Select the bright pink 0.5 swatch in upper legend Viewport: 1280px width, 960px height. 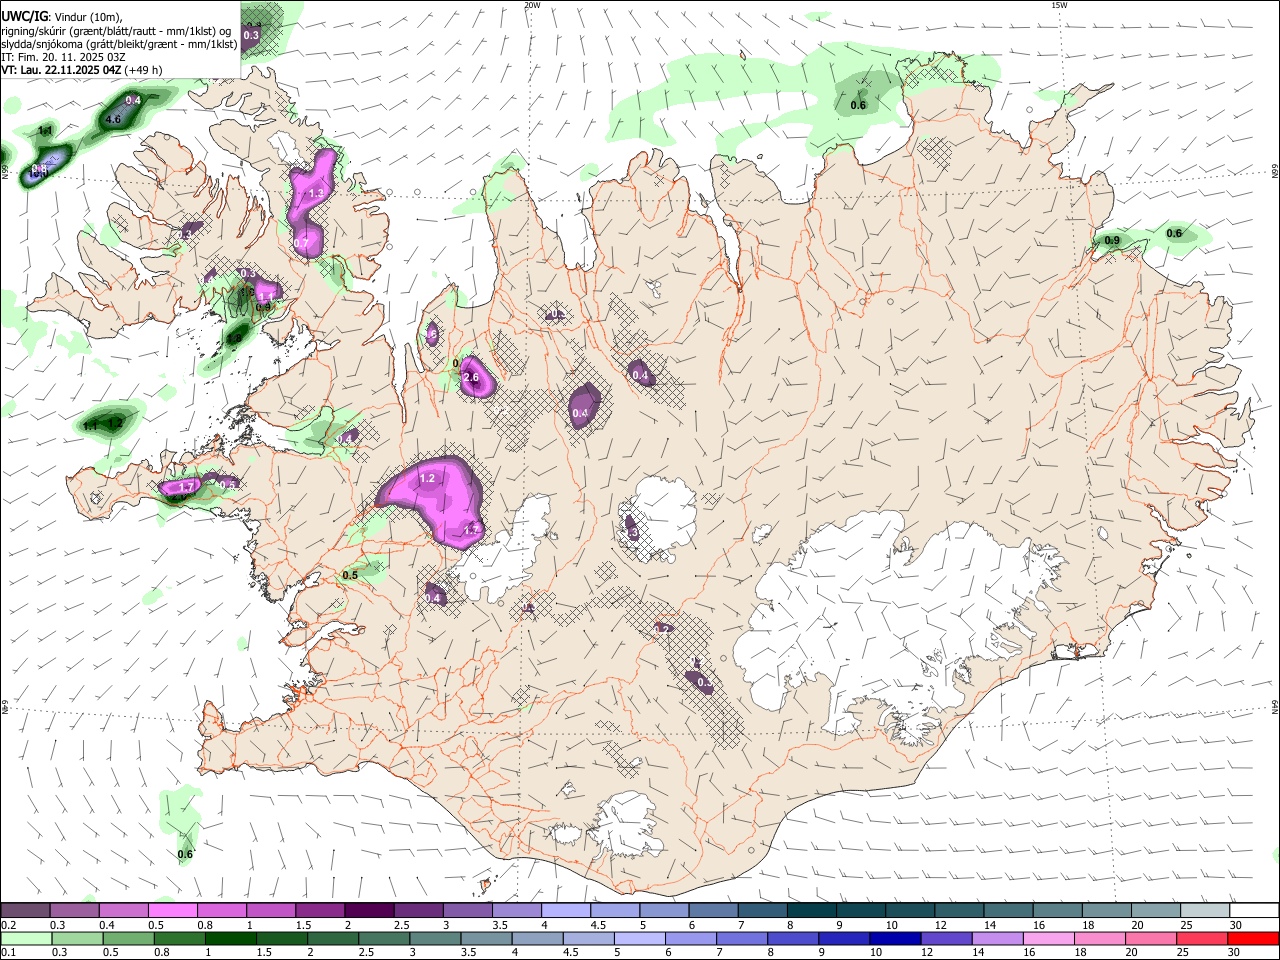point(172,910)
